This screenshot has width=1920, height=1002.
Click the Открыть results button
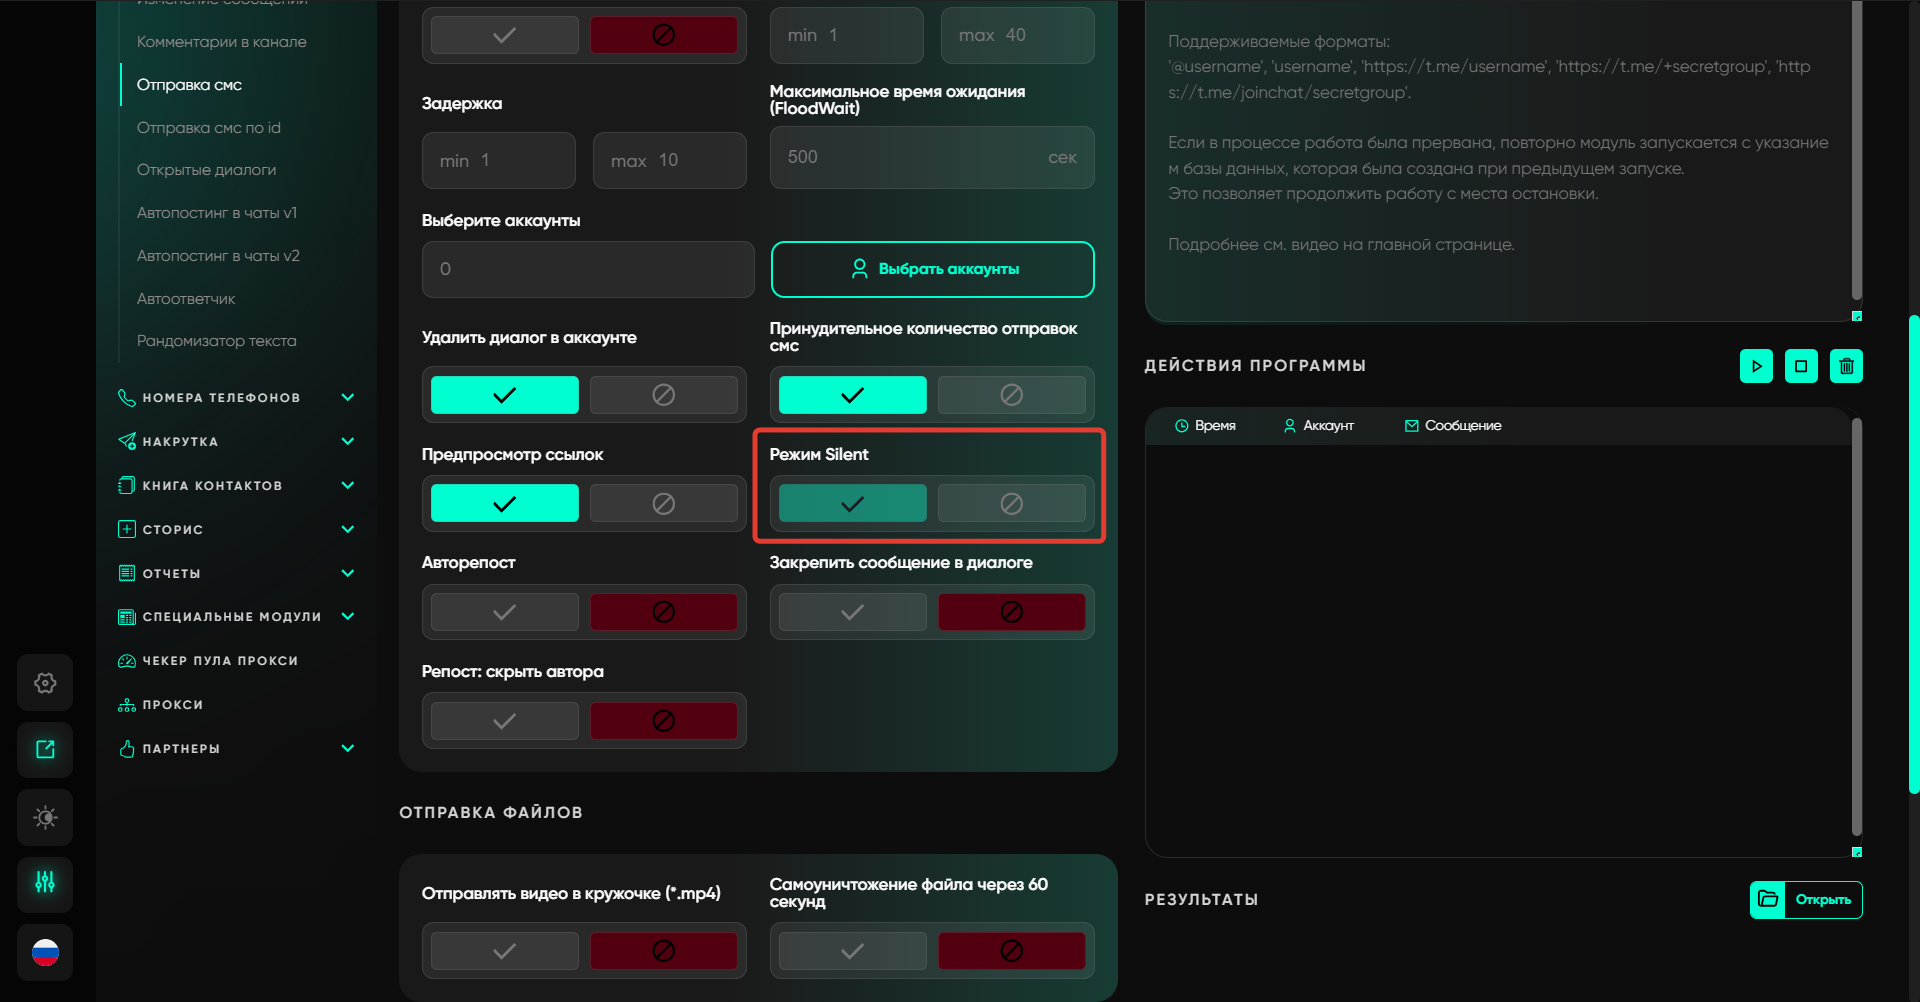click(1806, 900)
